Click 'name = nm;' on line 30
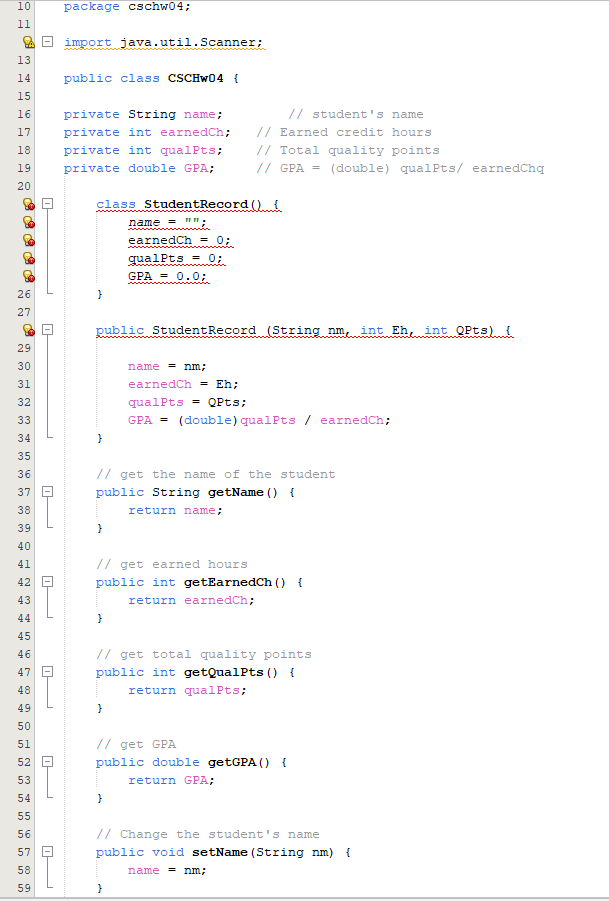This screenshot has height=901, width=609. tap(167, 367)
